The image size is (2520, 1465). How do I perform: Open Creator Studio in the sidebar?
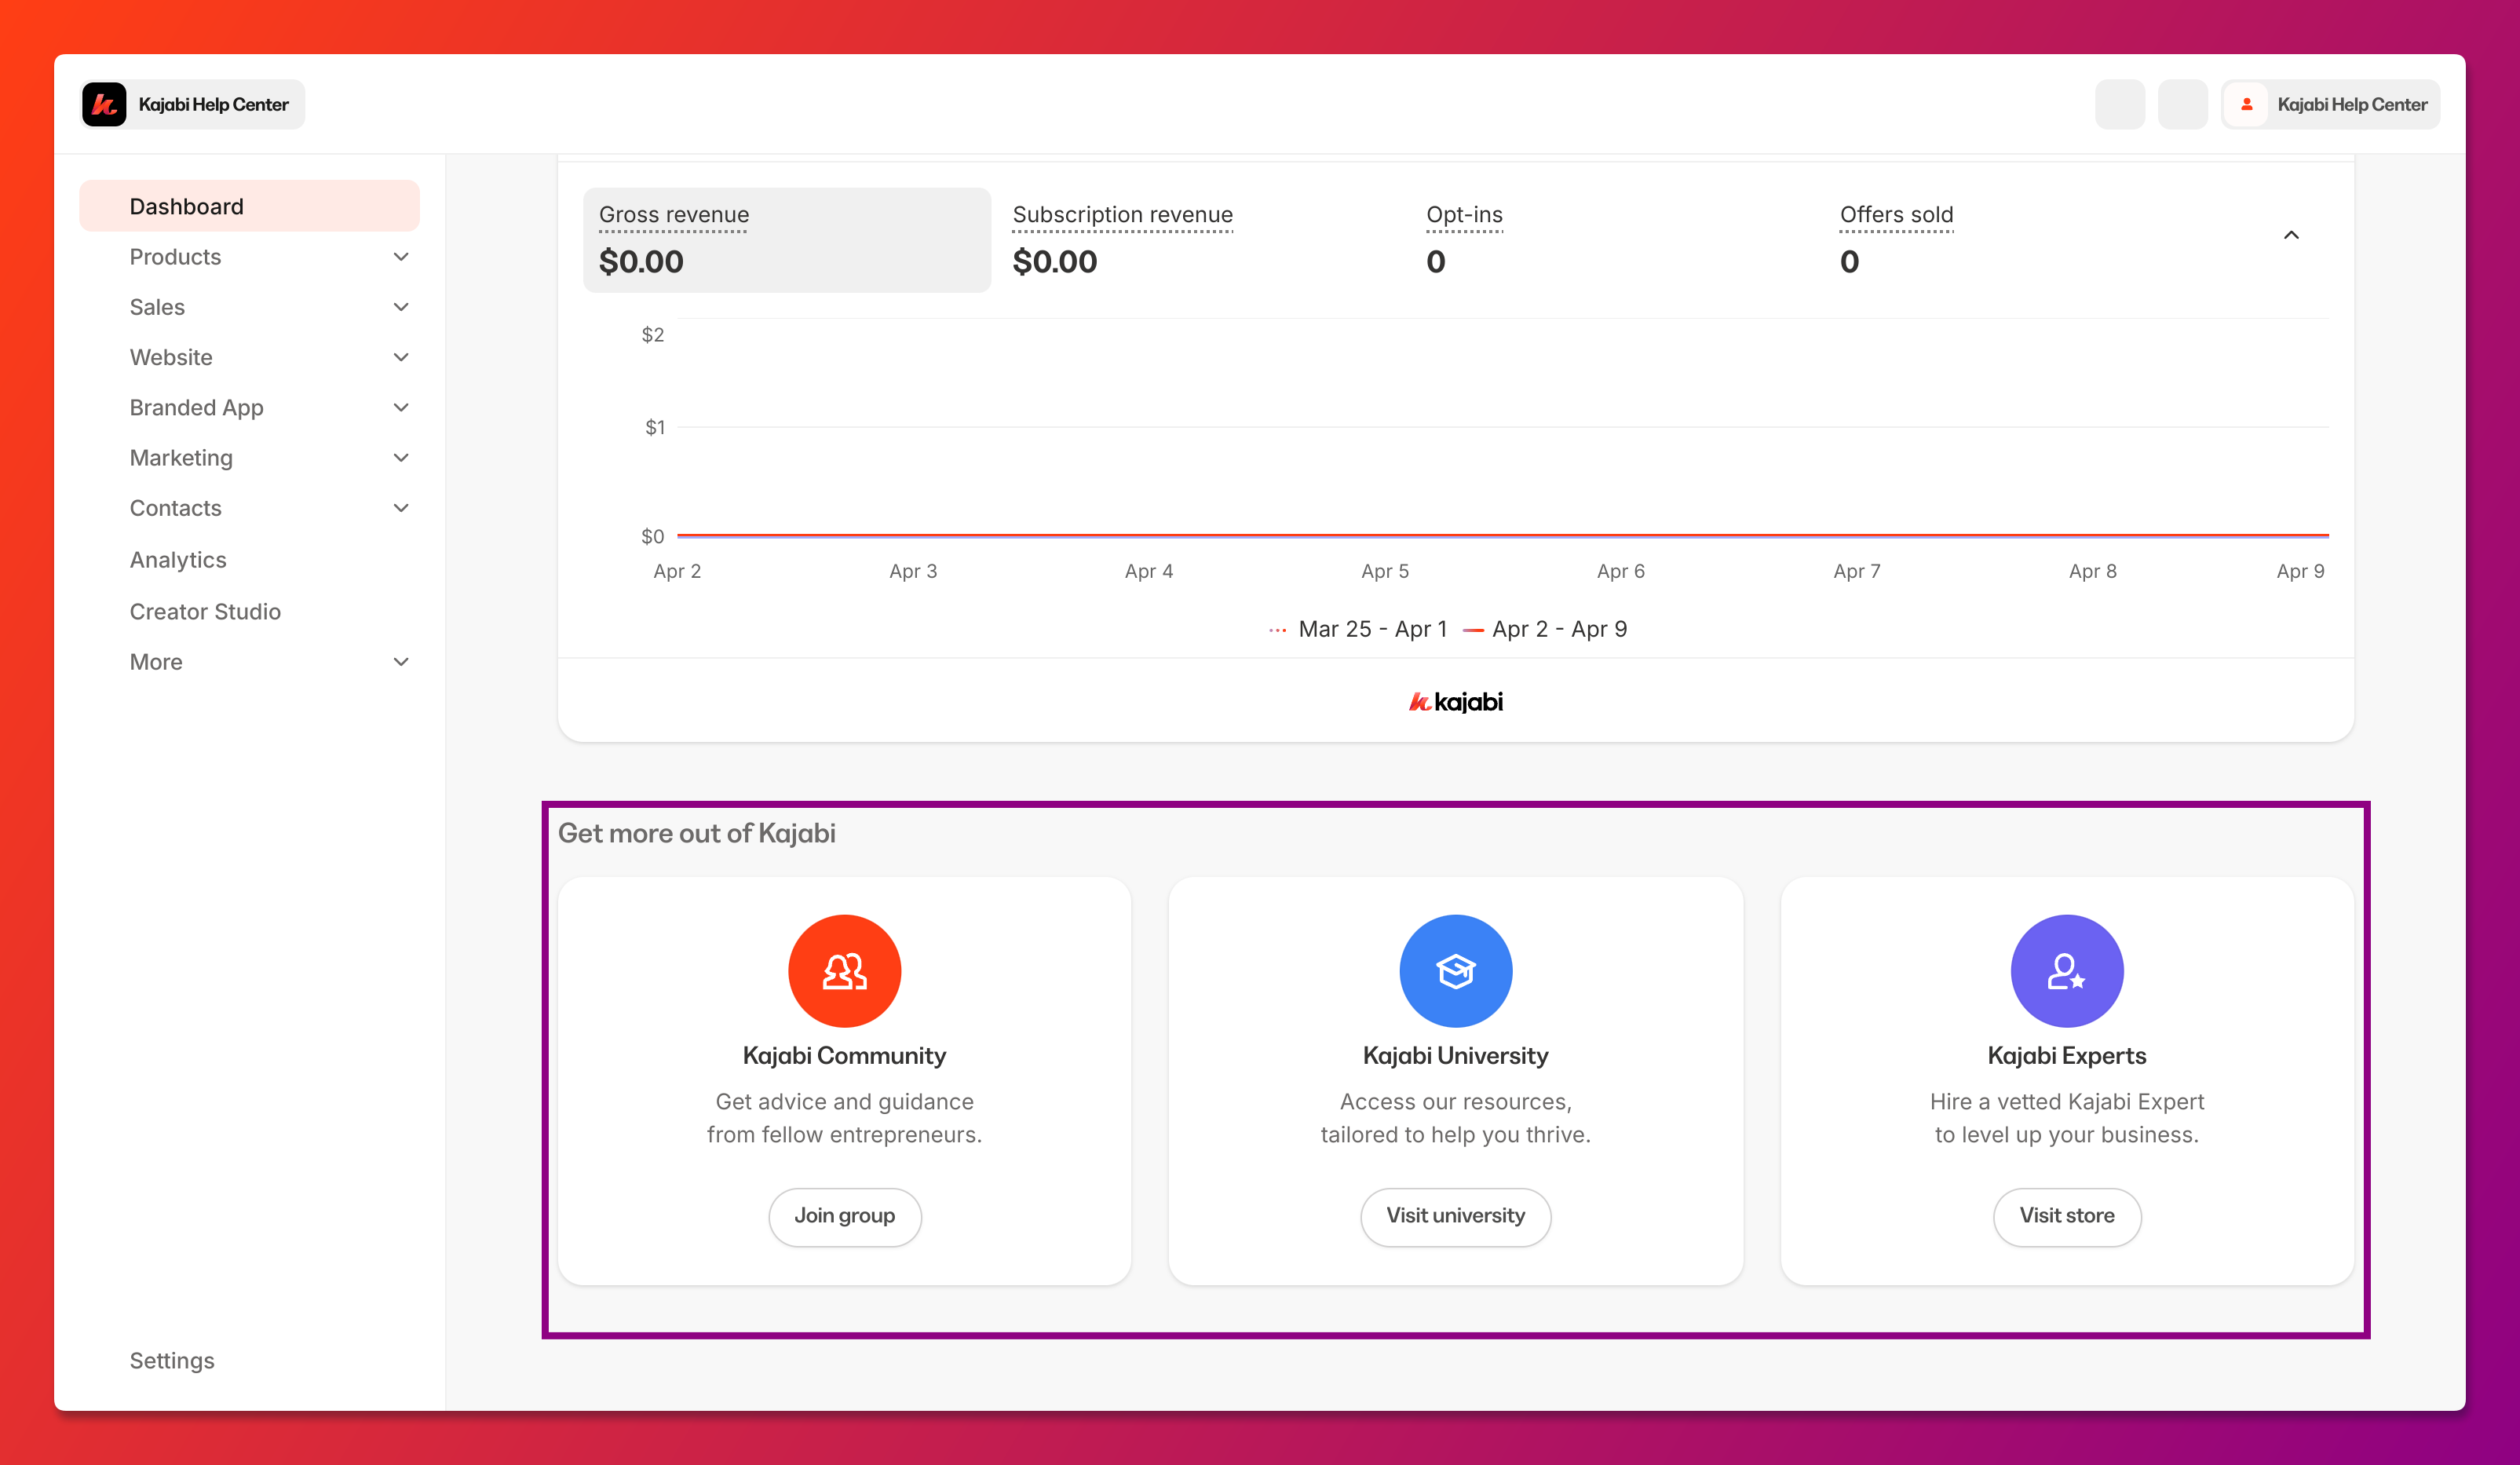click(x=205, y=611)
